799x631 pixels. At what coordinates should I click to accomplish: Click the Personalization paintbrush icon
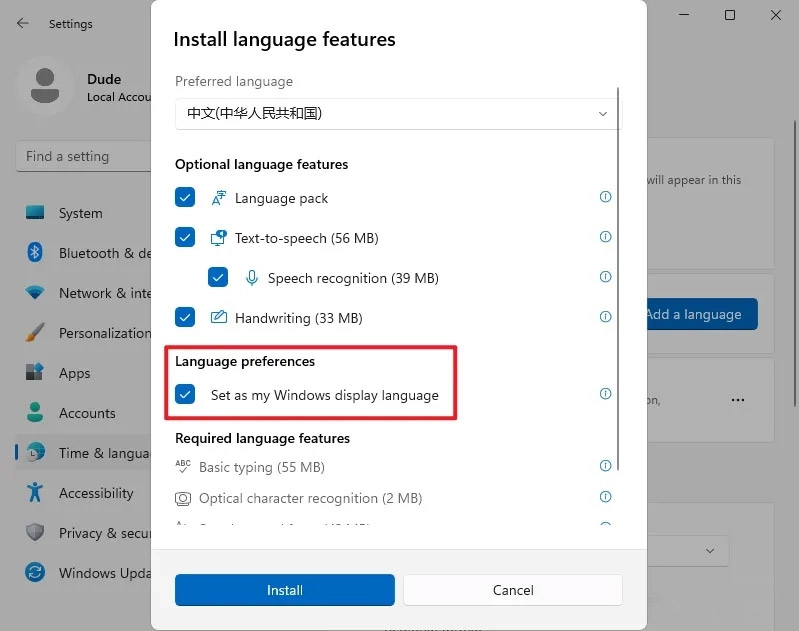tap(35, 332)
